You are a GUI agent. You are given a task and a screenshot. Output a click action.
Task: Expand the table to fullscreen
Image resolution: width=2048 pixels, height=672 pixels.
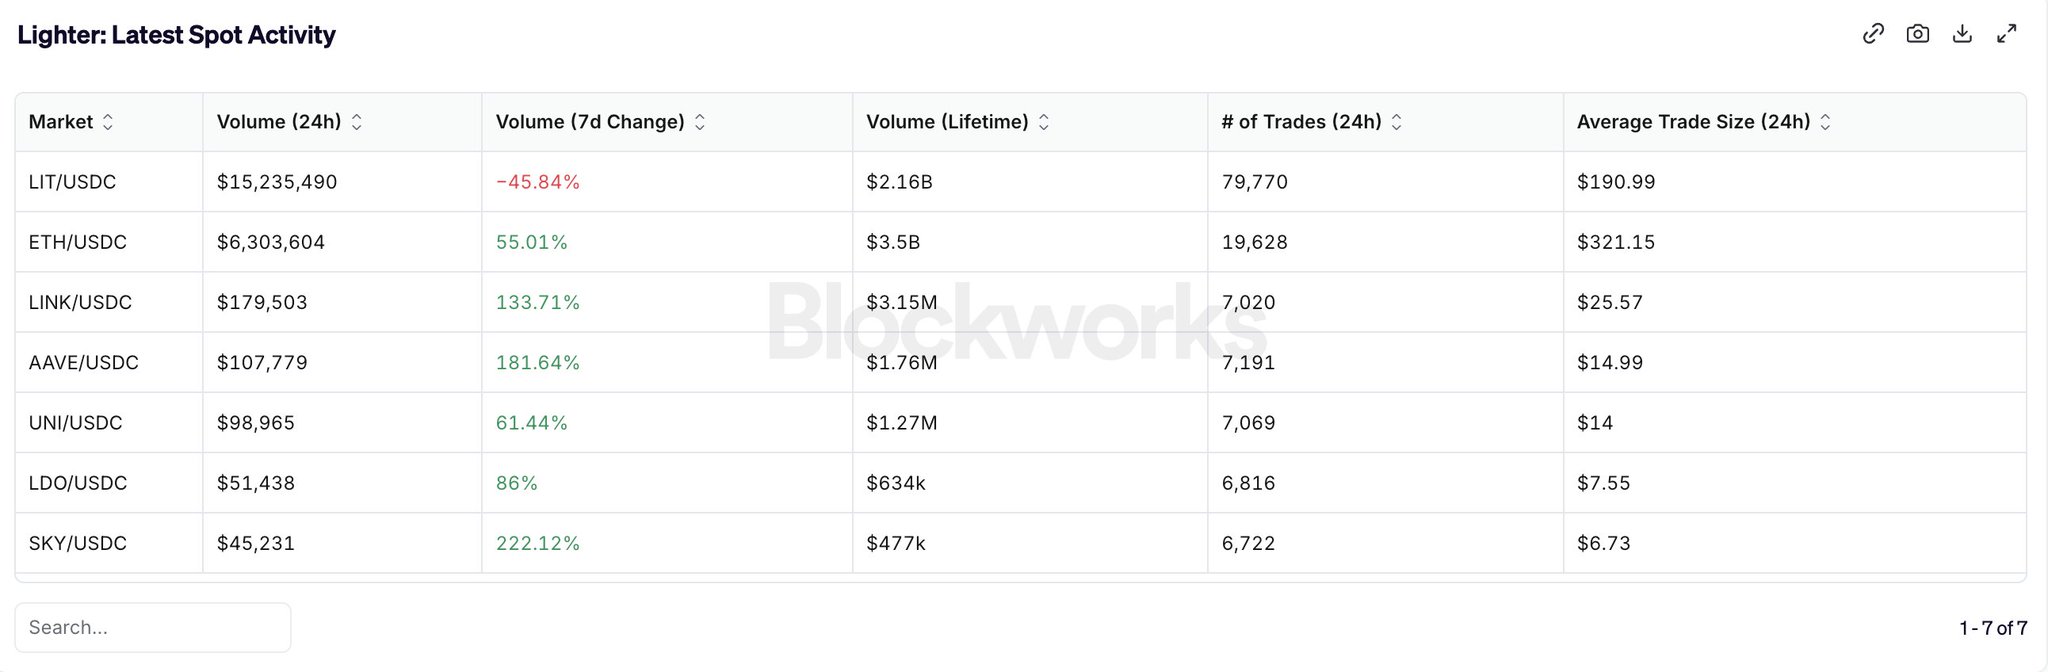click(2006, 34)
